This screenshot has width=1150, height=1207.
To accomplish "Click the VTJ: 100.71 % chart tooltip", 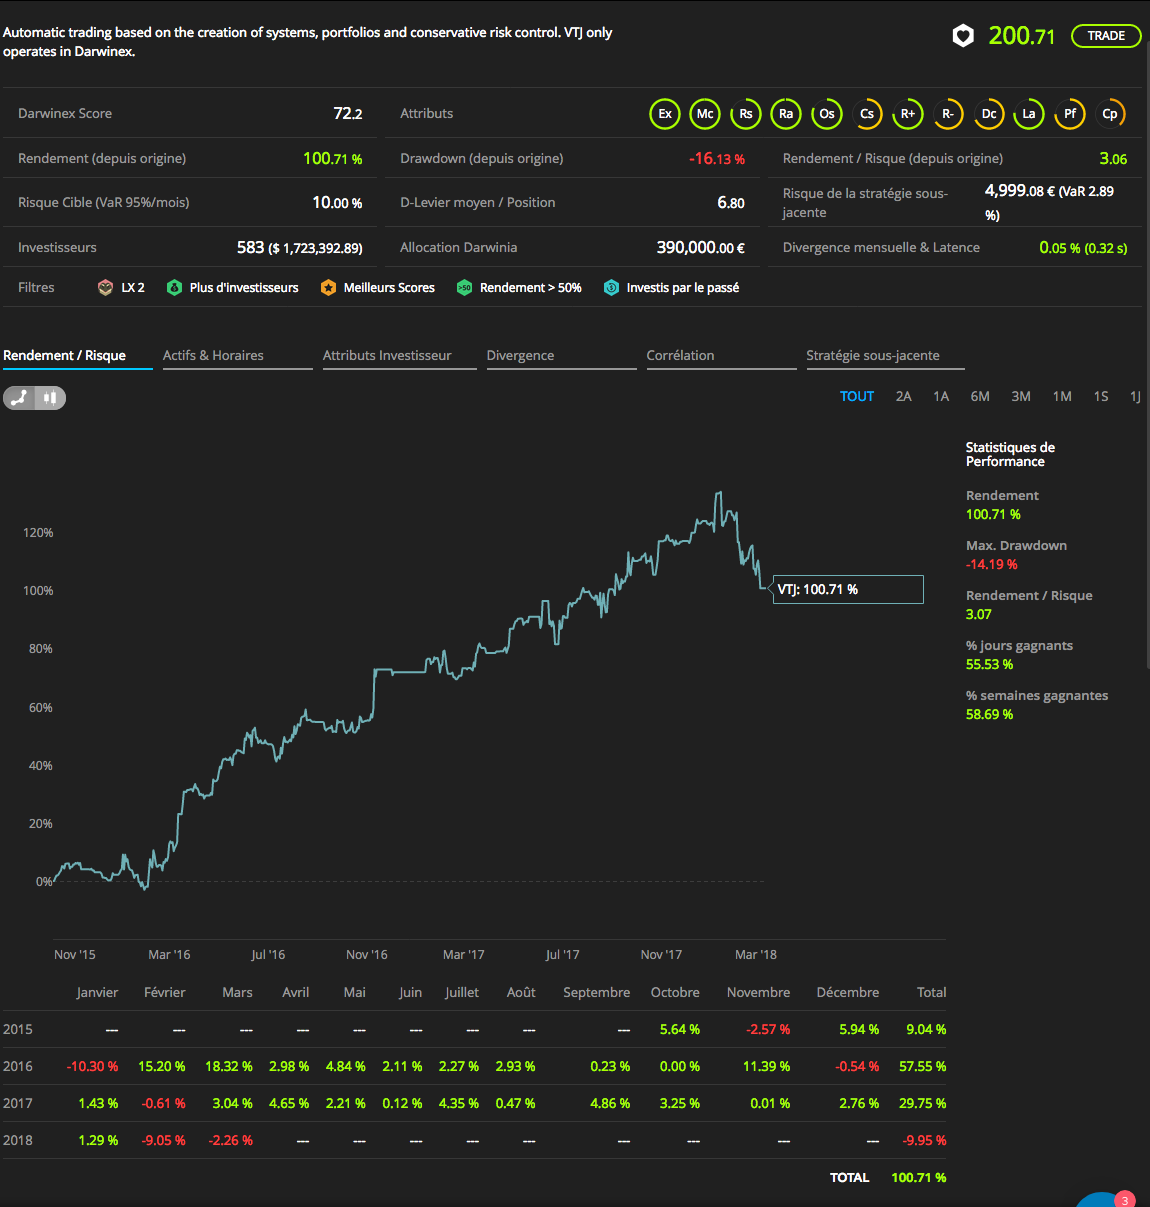I will click(x=848, y=590).
